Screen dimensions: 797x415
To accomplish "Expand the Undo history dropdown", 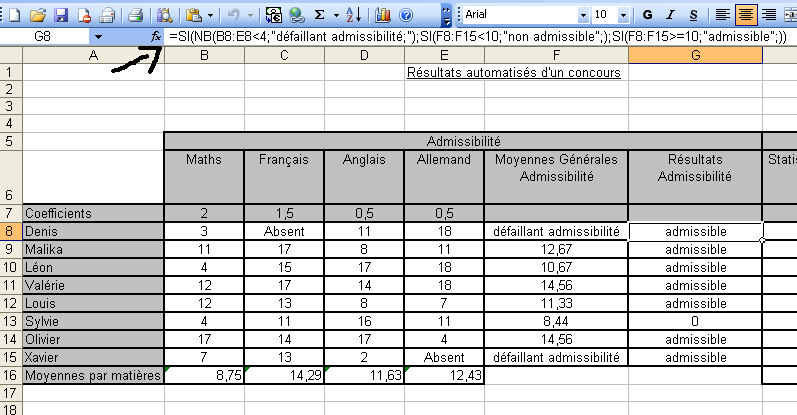I will [x=250, y=15].
